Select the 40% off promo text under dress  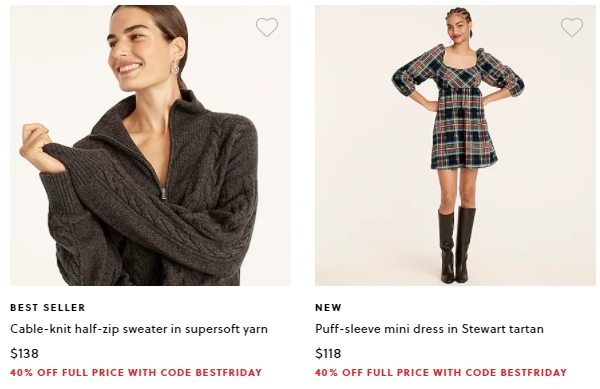(x=441, y=373)
